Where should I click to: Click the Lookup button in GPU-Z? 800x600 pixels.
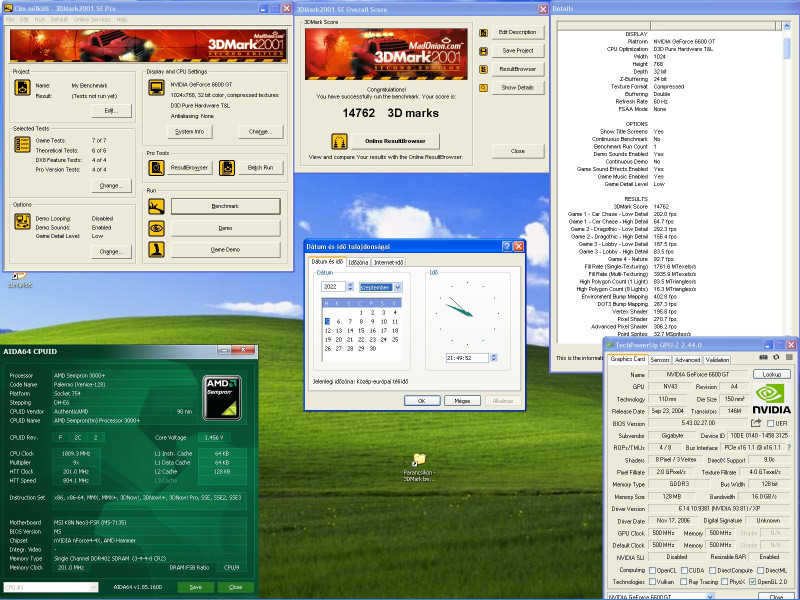771,374
